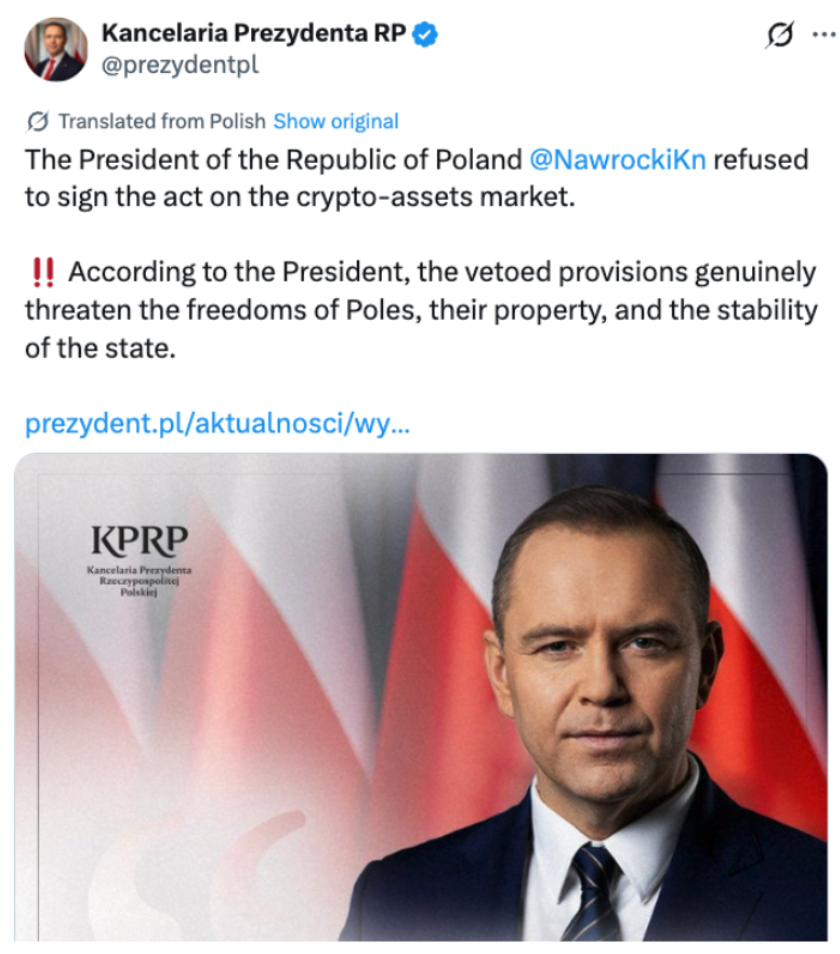This screenshot has width=840, height=954.
Task: Click 'Kancelaria Prezydenta Rzeczypospolitej Polskiej' caption under logo
Action: pyautogui.click(x=139, y=580)
